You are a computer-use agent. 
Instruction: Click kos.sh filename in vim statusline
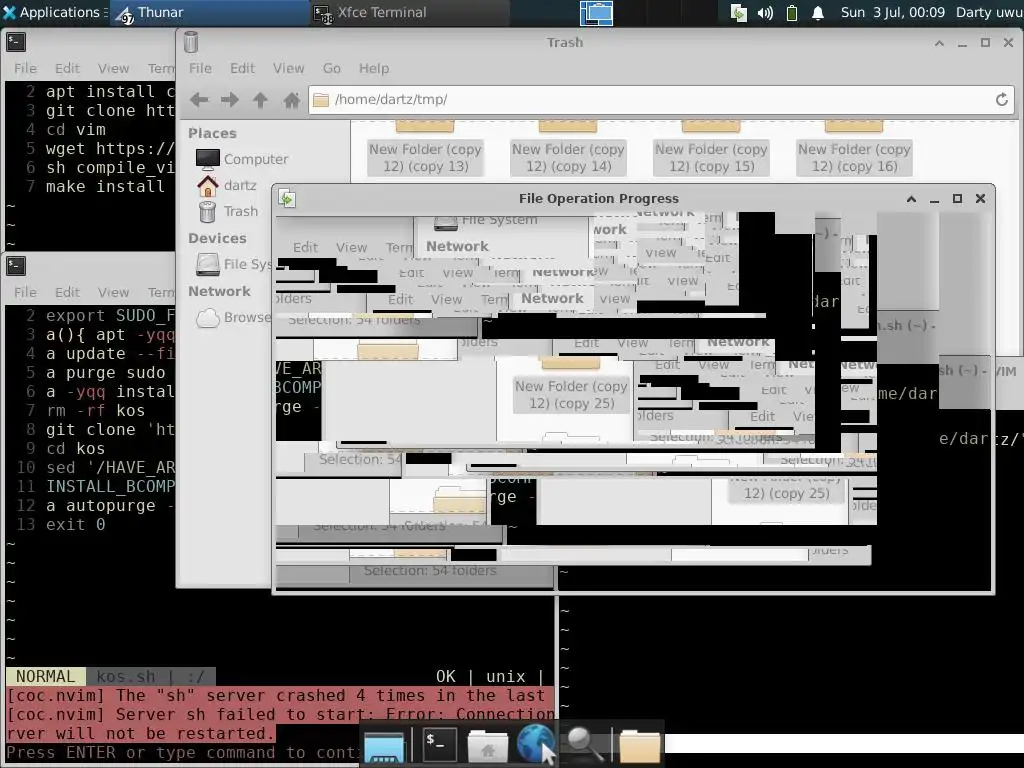pos(125,677)
